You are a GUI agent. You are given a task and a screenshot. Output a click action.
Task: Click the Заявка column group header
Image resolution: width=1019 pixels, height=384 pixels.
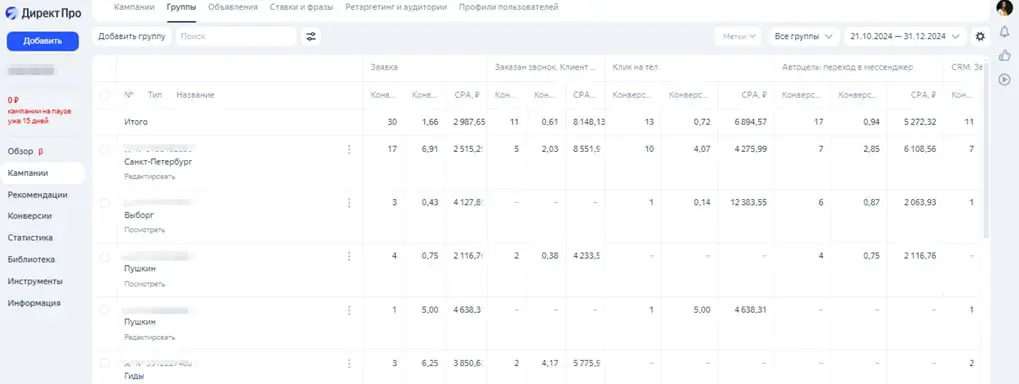384,67
